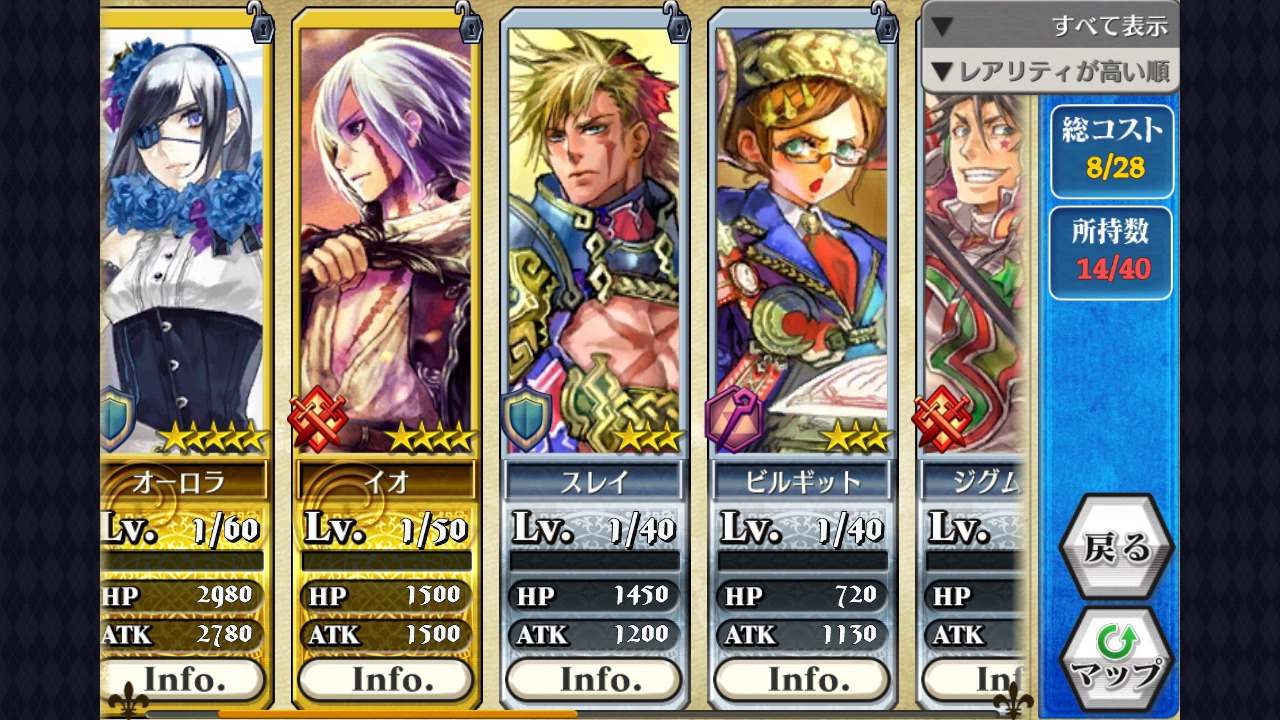This screenshot has width=1280, height=720.
Task: Toggle the lock icon above Aurora's card
Action: [x=261, y=21]
